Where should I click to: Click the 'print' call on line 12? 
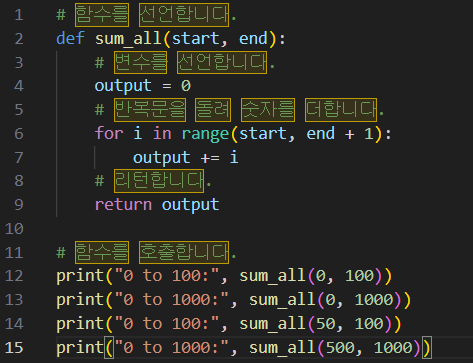80,276
